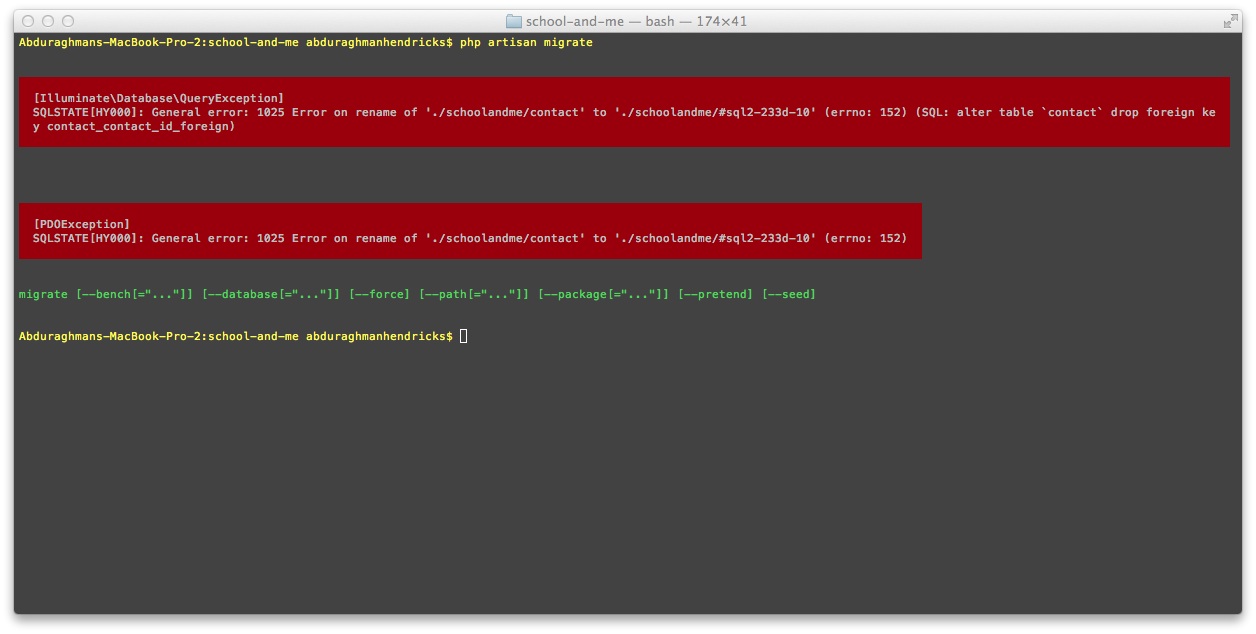Click 'contact_contact_id_foreign)' text in first error
Screen dimensions: 1256x634
click(141, 126)
